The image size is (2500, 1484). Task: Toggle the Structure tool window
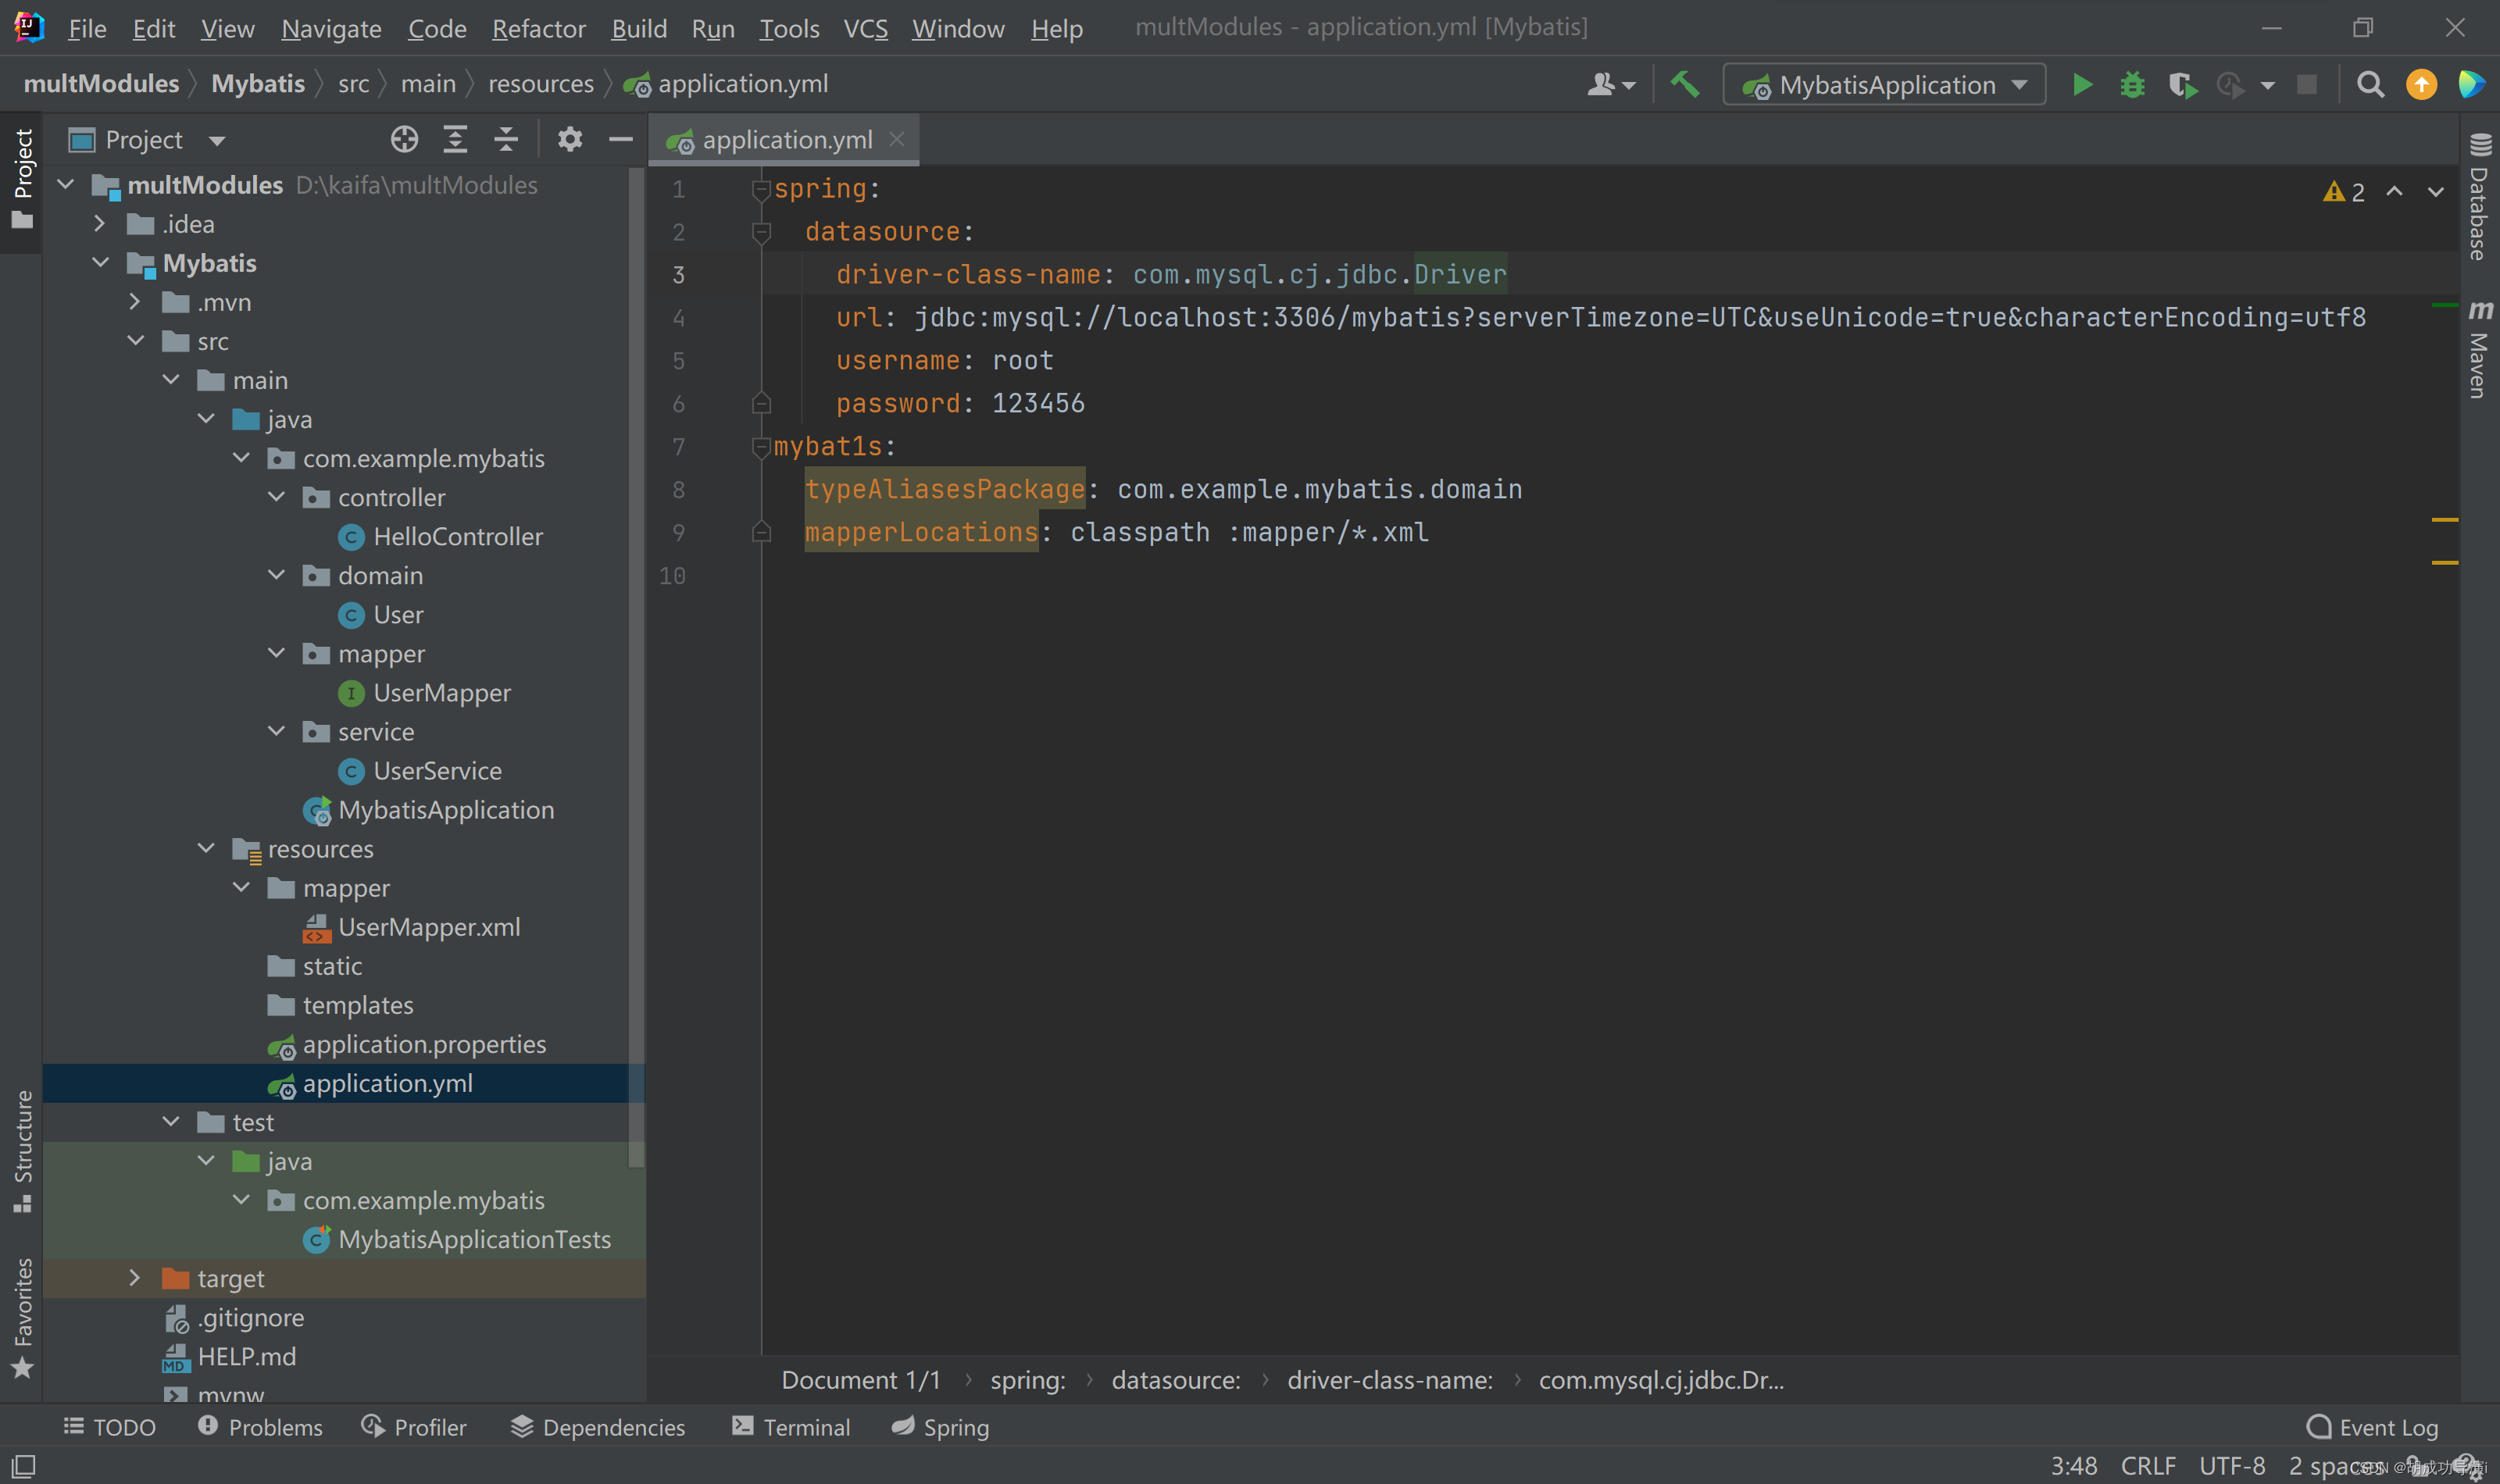pyautogui.click(x=22, y=1150)
